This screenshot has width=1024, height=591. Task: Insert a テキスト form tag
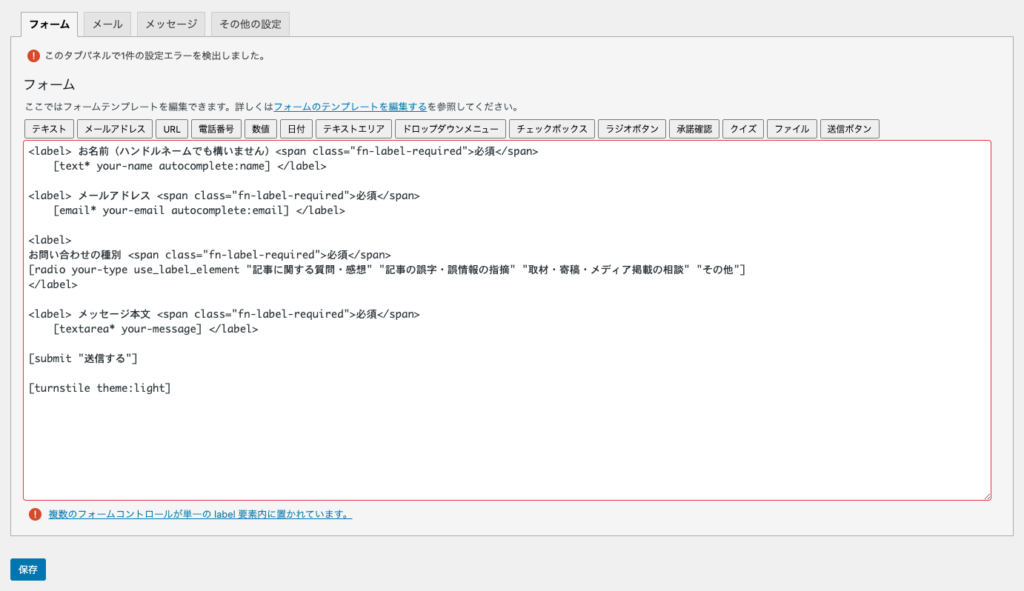pos(49,129)
